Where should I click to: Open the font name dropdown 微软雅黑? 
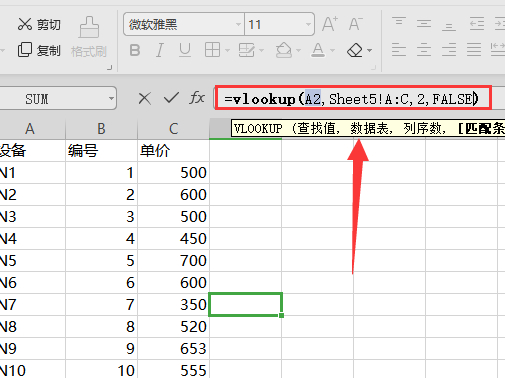click(x=238, y=24)
